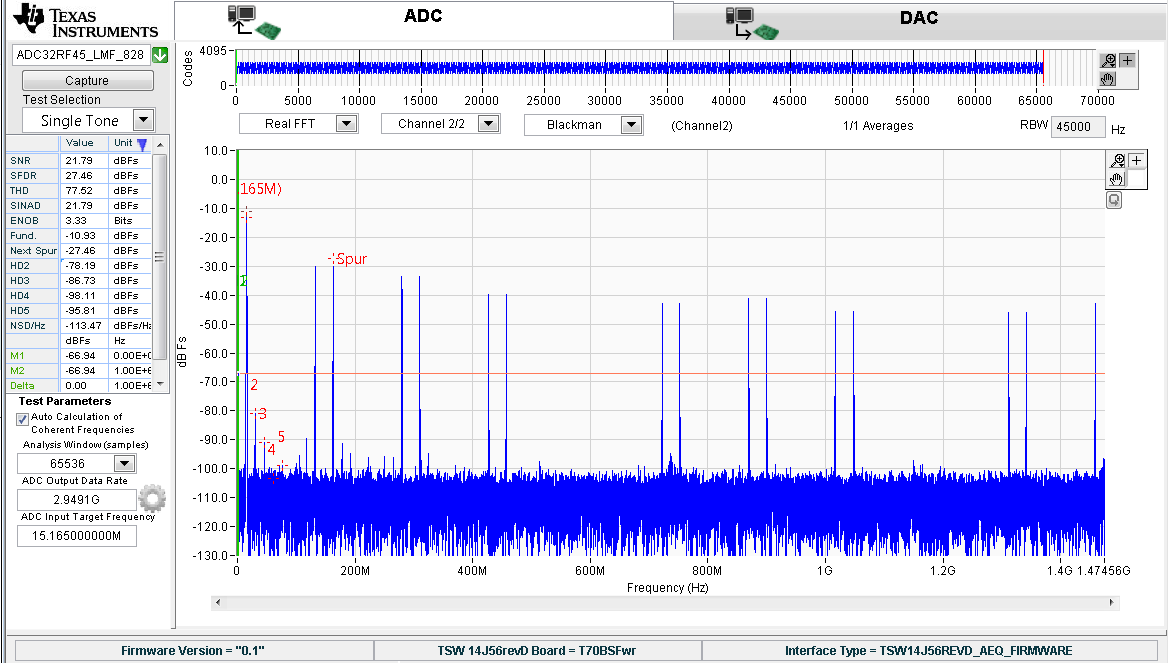The image size is (1168, 663).
Task: Click the Firmware Version status entry
Action: click(193, 650)
